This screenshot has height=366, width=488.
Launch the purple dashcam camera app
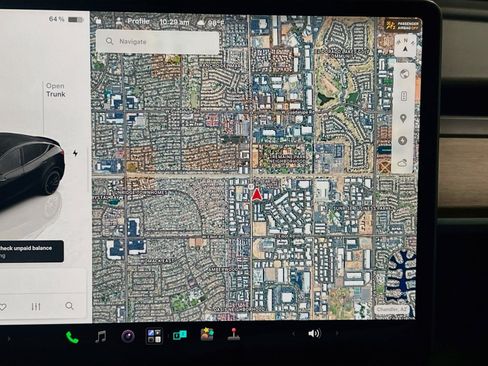[128, 336]
